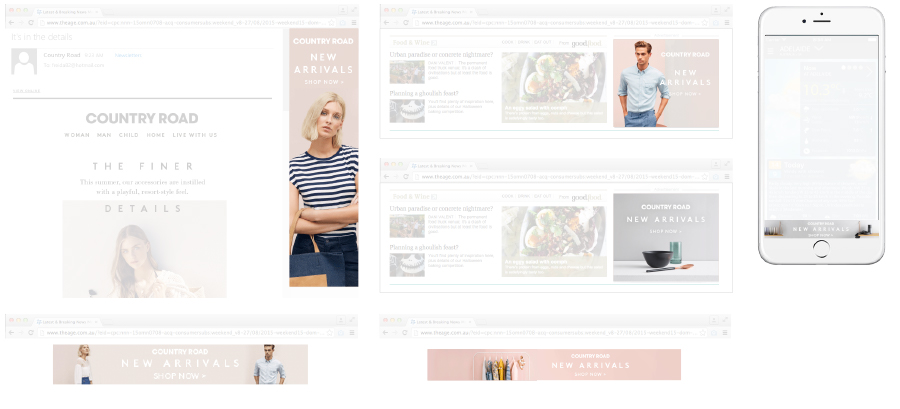Tap the right chevron on the phone's Now card
Viewport: 900px width, 409px height.
point(871,72)
